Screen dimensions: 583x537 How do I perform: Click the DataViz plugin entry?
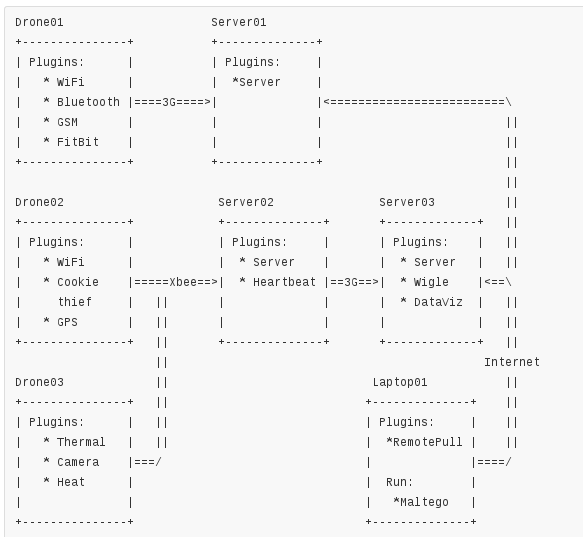pyautogui.click(x=438, y=302)
